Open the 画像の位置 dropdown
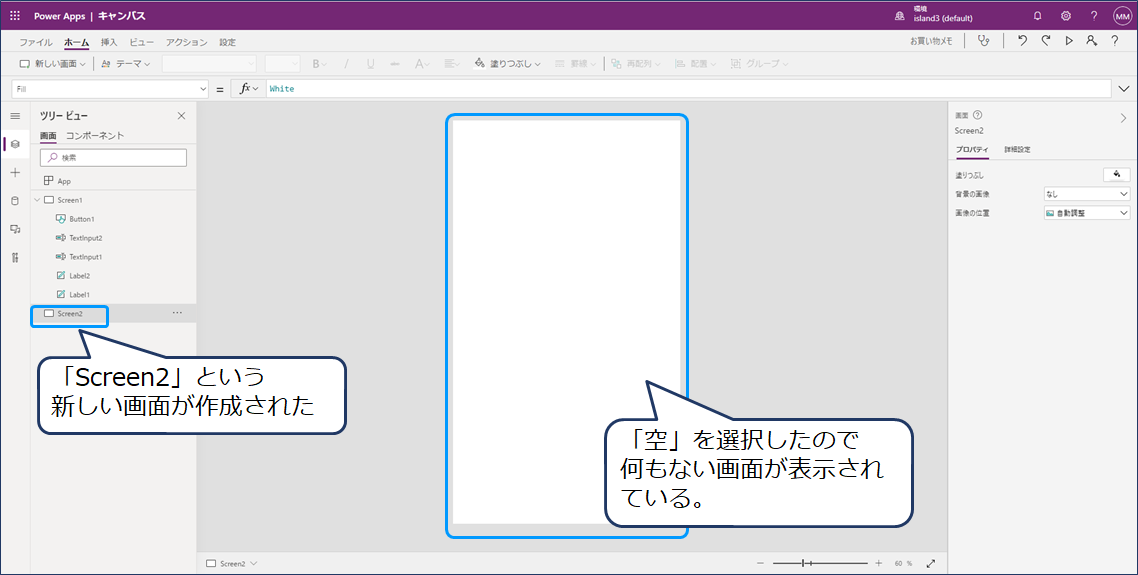Viewport: 1138px width, 575px height. 1086,213
